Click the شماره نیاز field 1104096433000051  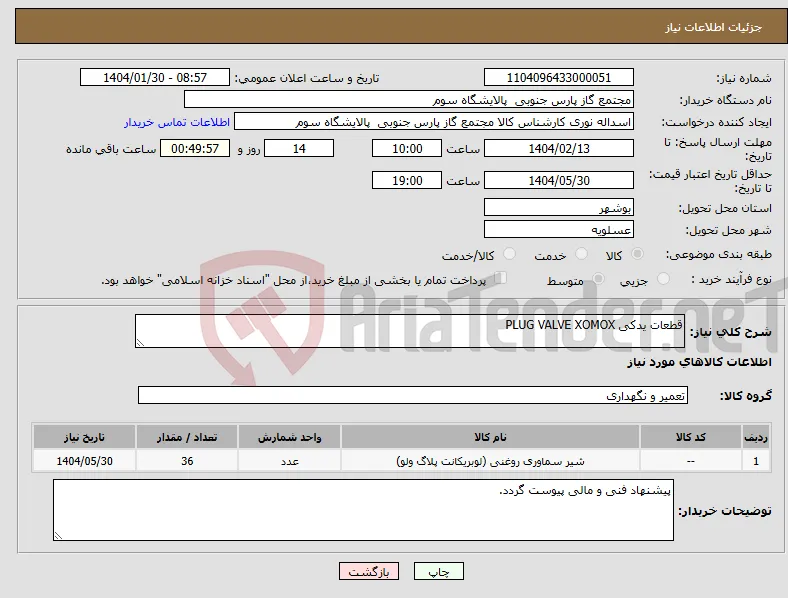(x=559, y=78)
